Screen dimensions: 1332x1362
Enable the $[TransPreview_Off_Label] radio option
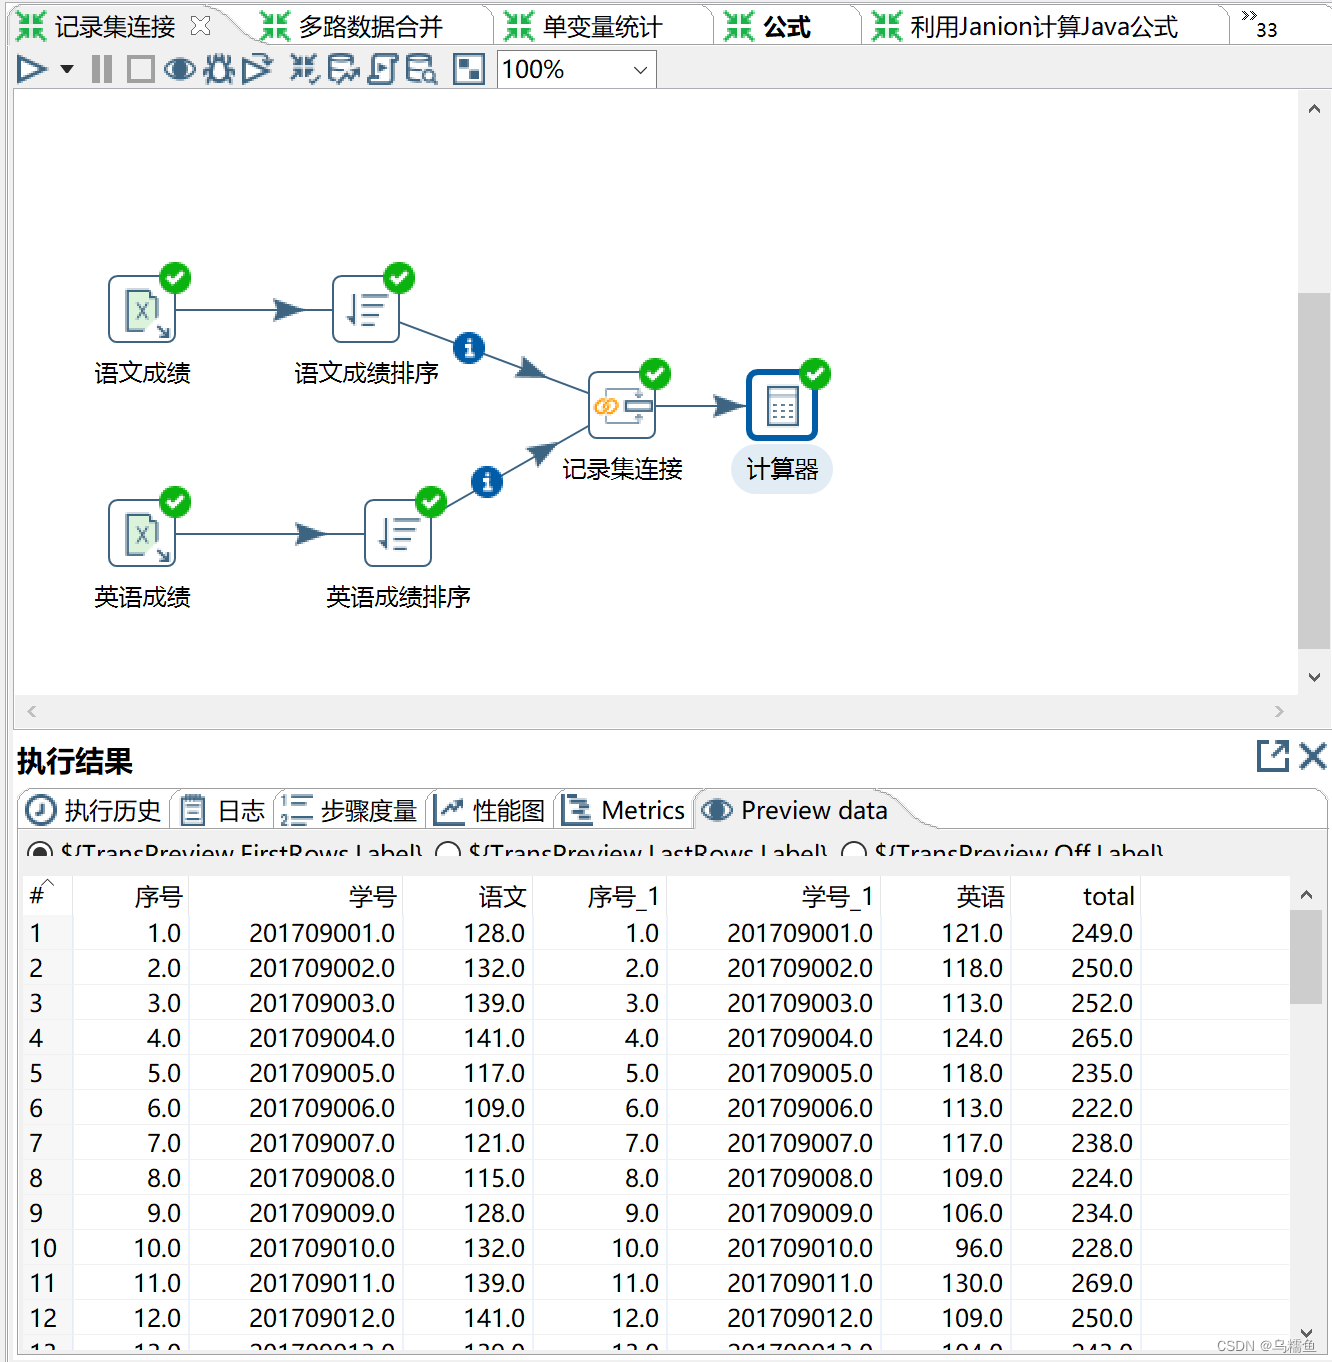tap(853, 853)
